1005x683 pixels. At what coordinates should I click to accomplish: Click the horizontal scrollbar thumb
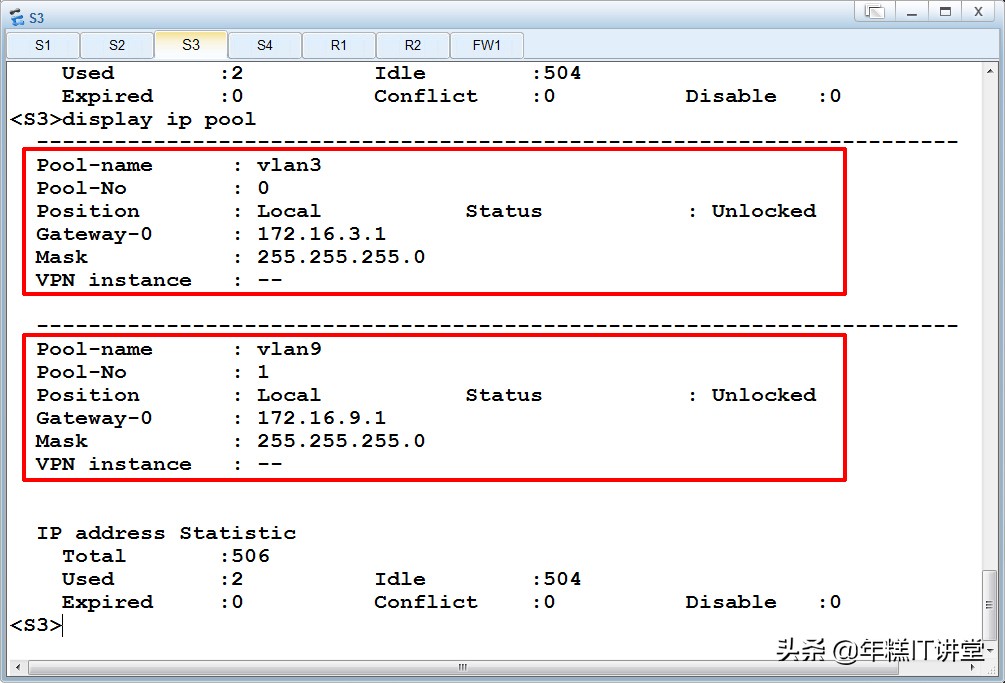[x=463, y=667]
